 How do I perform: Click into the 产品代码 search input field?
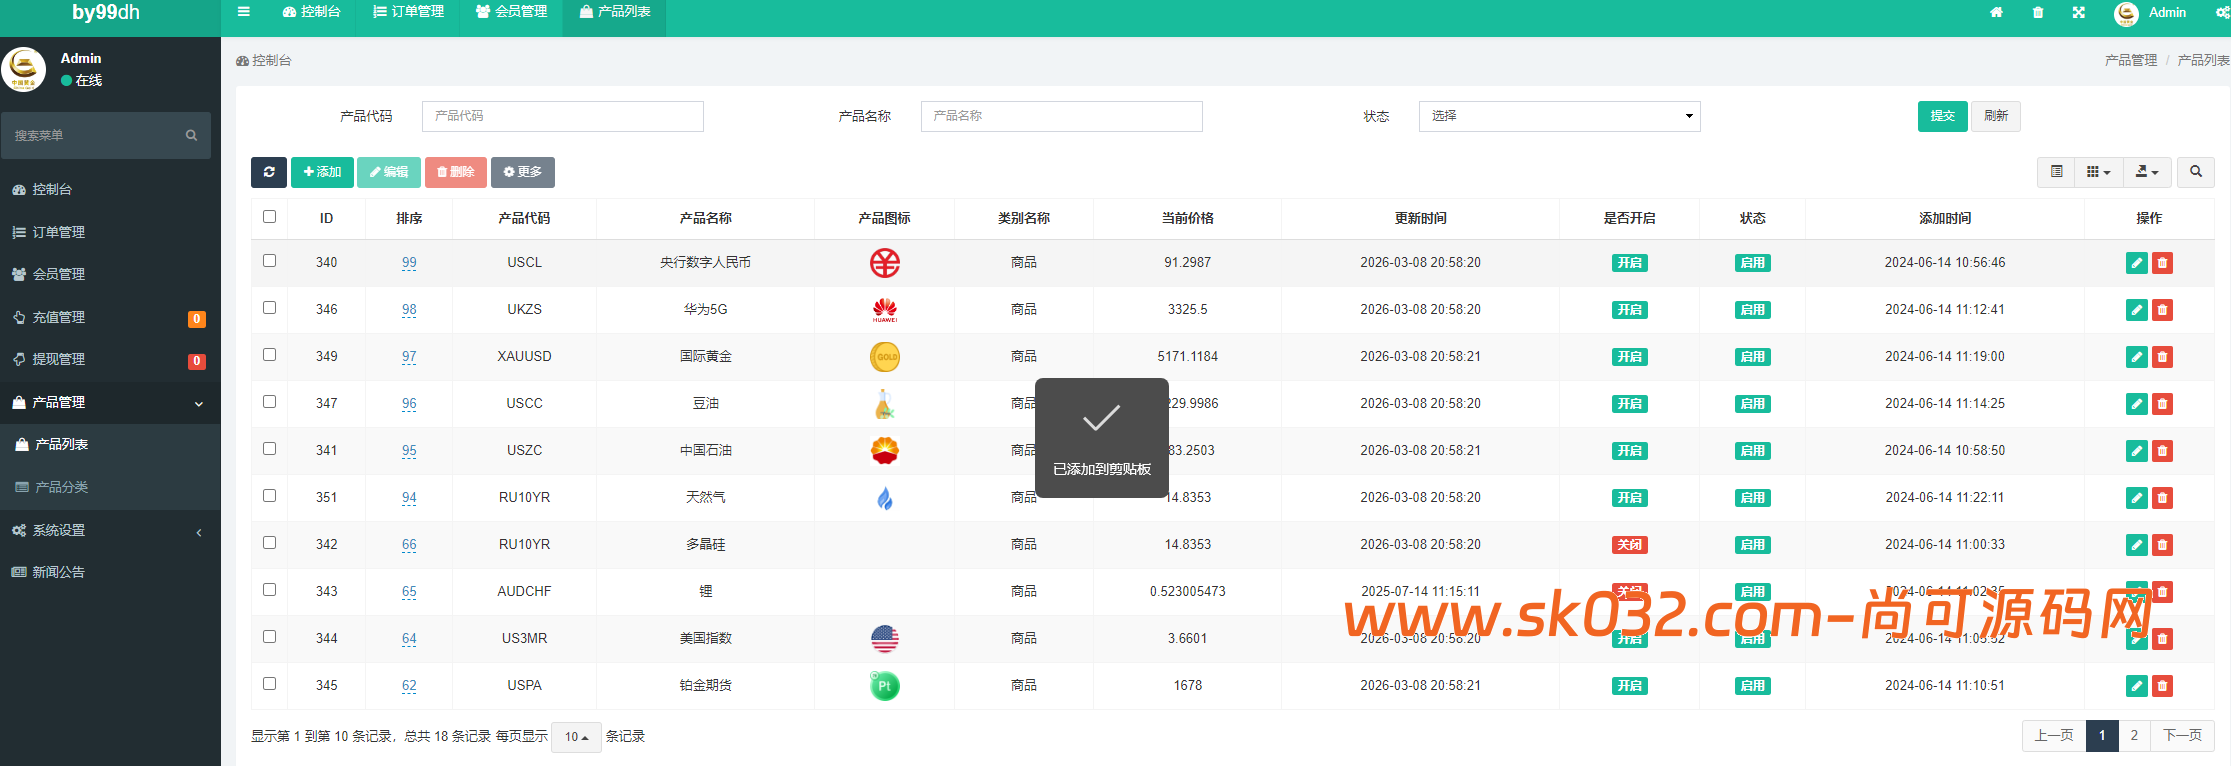pos(562,116)
